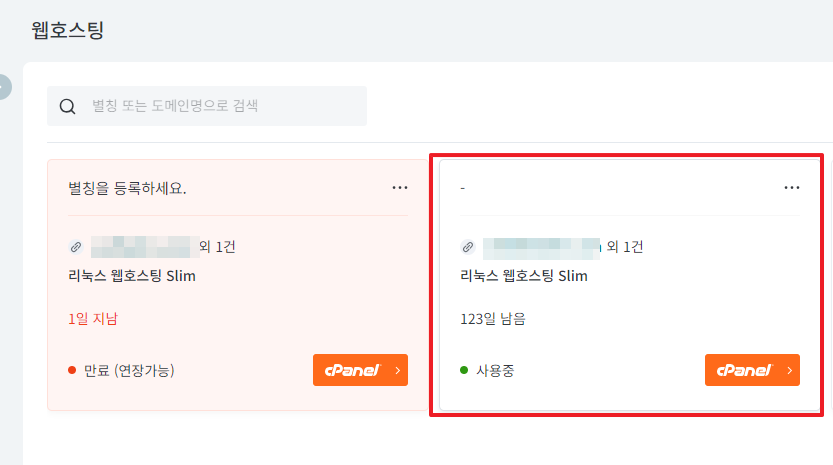Click the arrow on the expired card's cPanel button
833x465 pixels.
coord(397,370)
